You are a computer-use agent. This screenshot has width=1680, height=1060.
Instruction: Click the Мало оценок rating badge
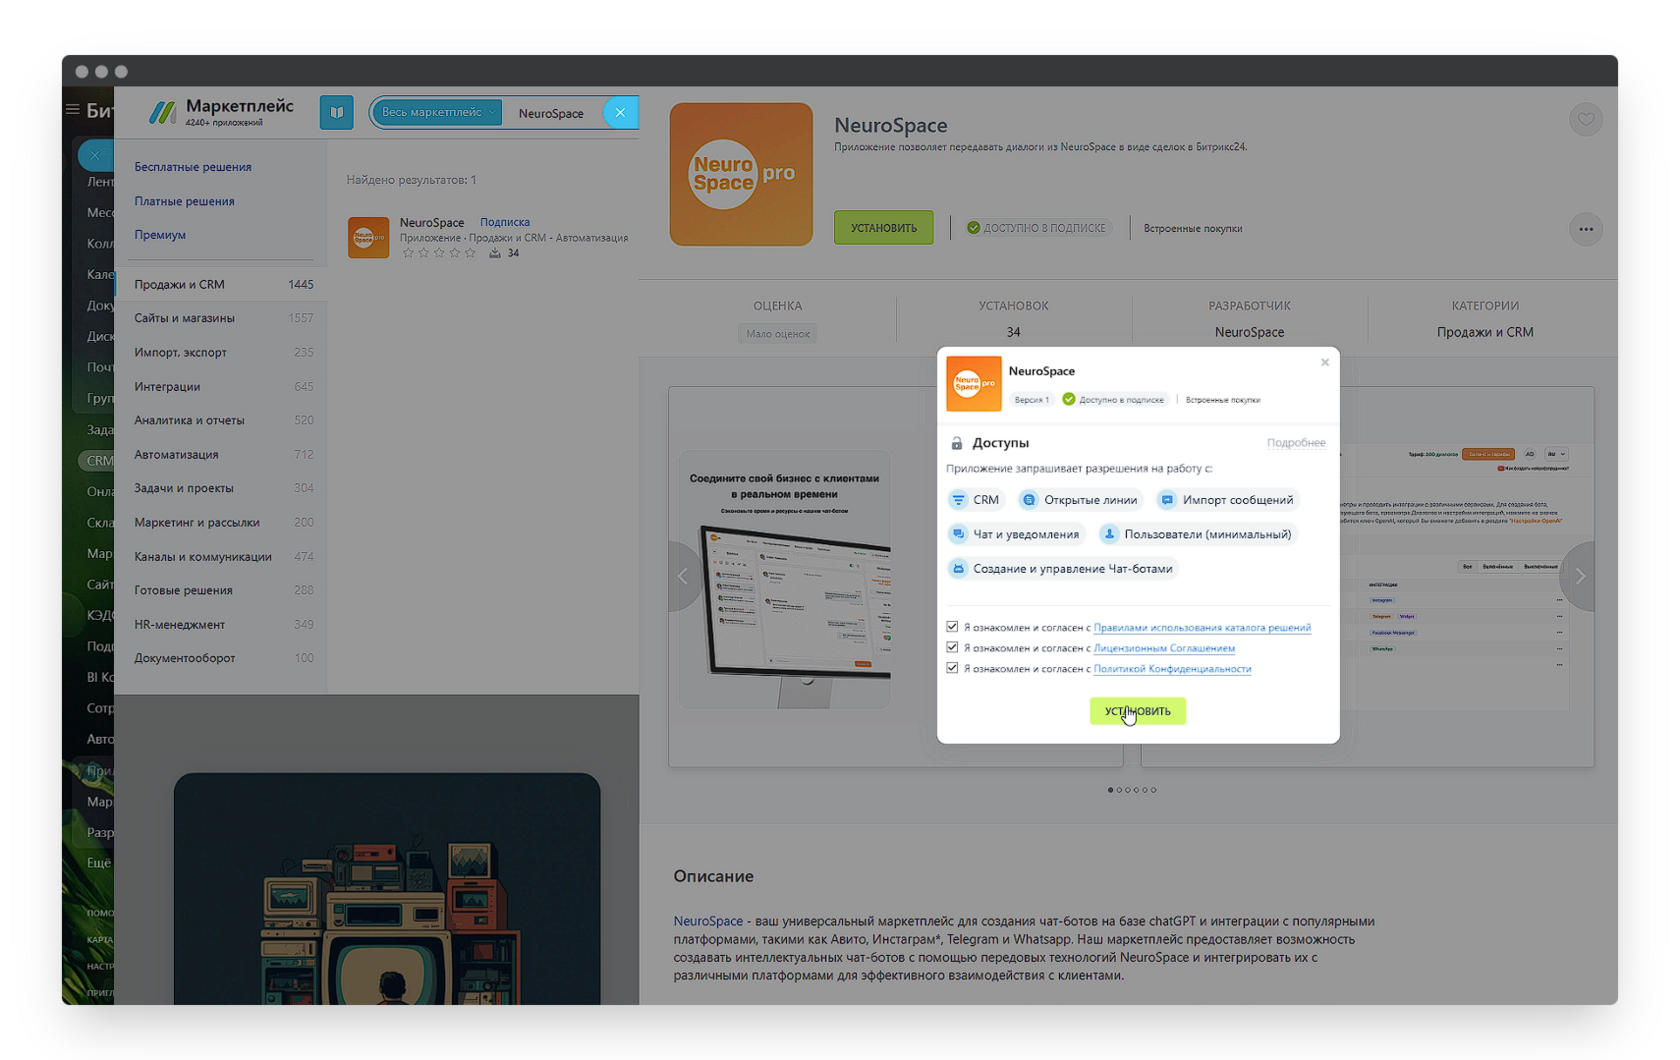[778, 334]
